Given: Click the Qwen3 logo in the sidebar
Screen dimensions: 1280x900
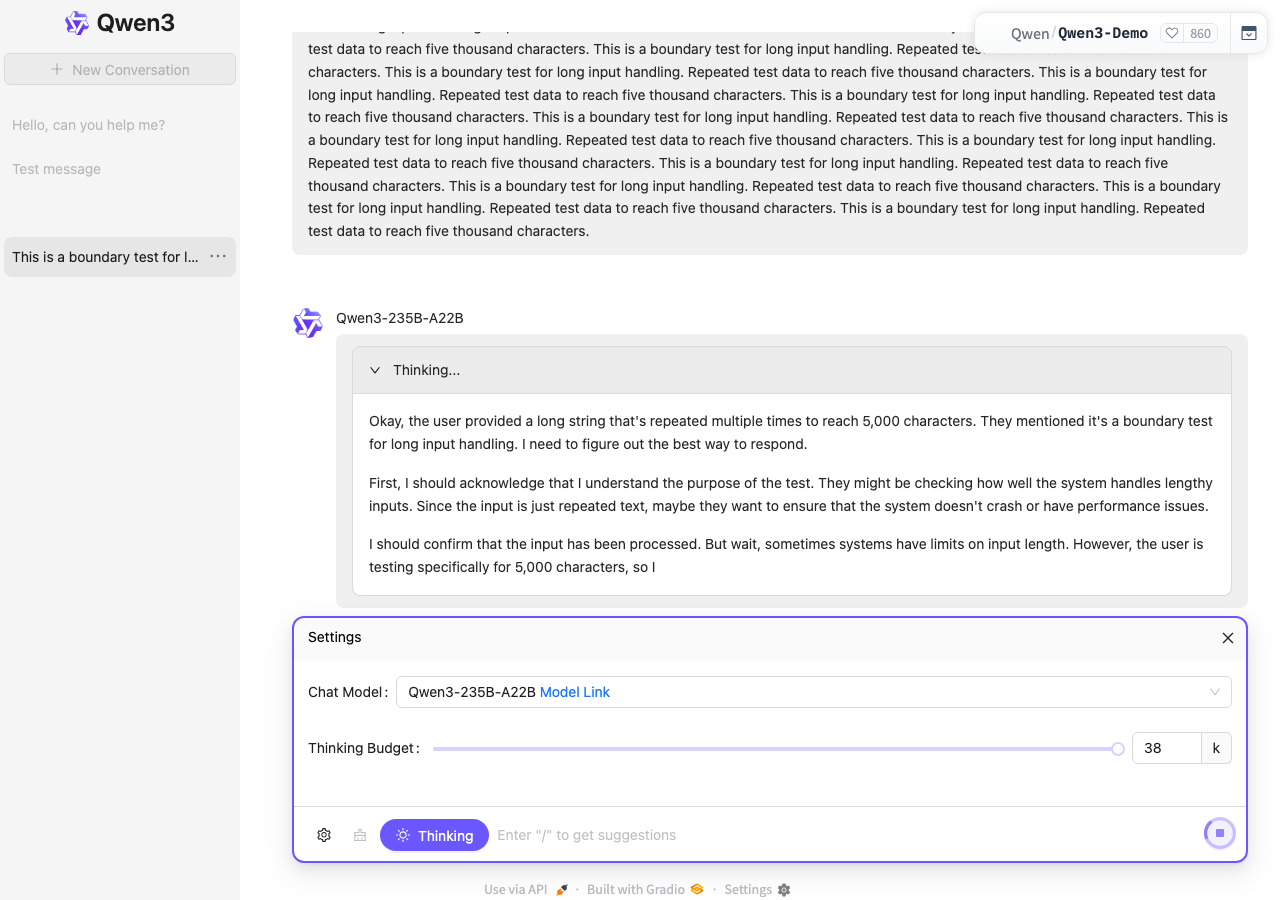Looking at the screenshot, I should pos(120,23).
